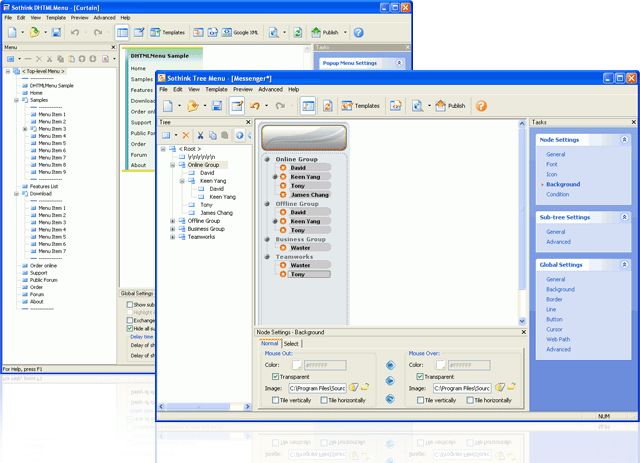The height and width of the screenshot is (463, 640).
Task: Click Publish in Tree Menu toolbar
Action: point(449,105)
